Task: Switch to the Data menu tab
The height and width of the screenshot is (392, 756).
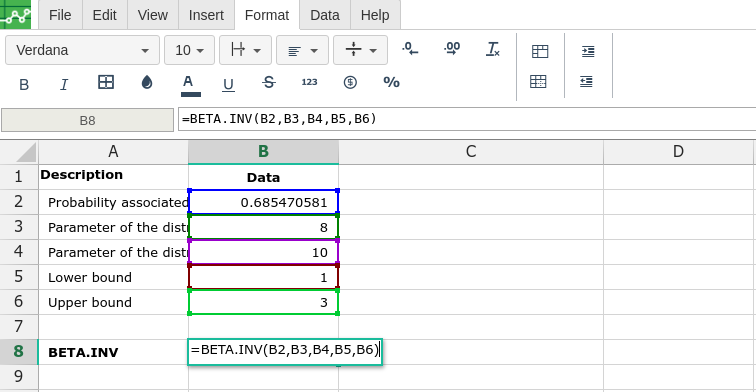Action: [324, 15]
